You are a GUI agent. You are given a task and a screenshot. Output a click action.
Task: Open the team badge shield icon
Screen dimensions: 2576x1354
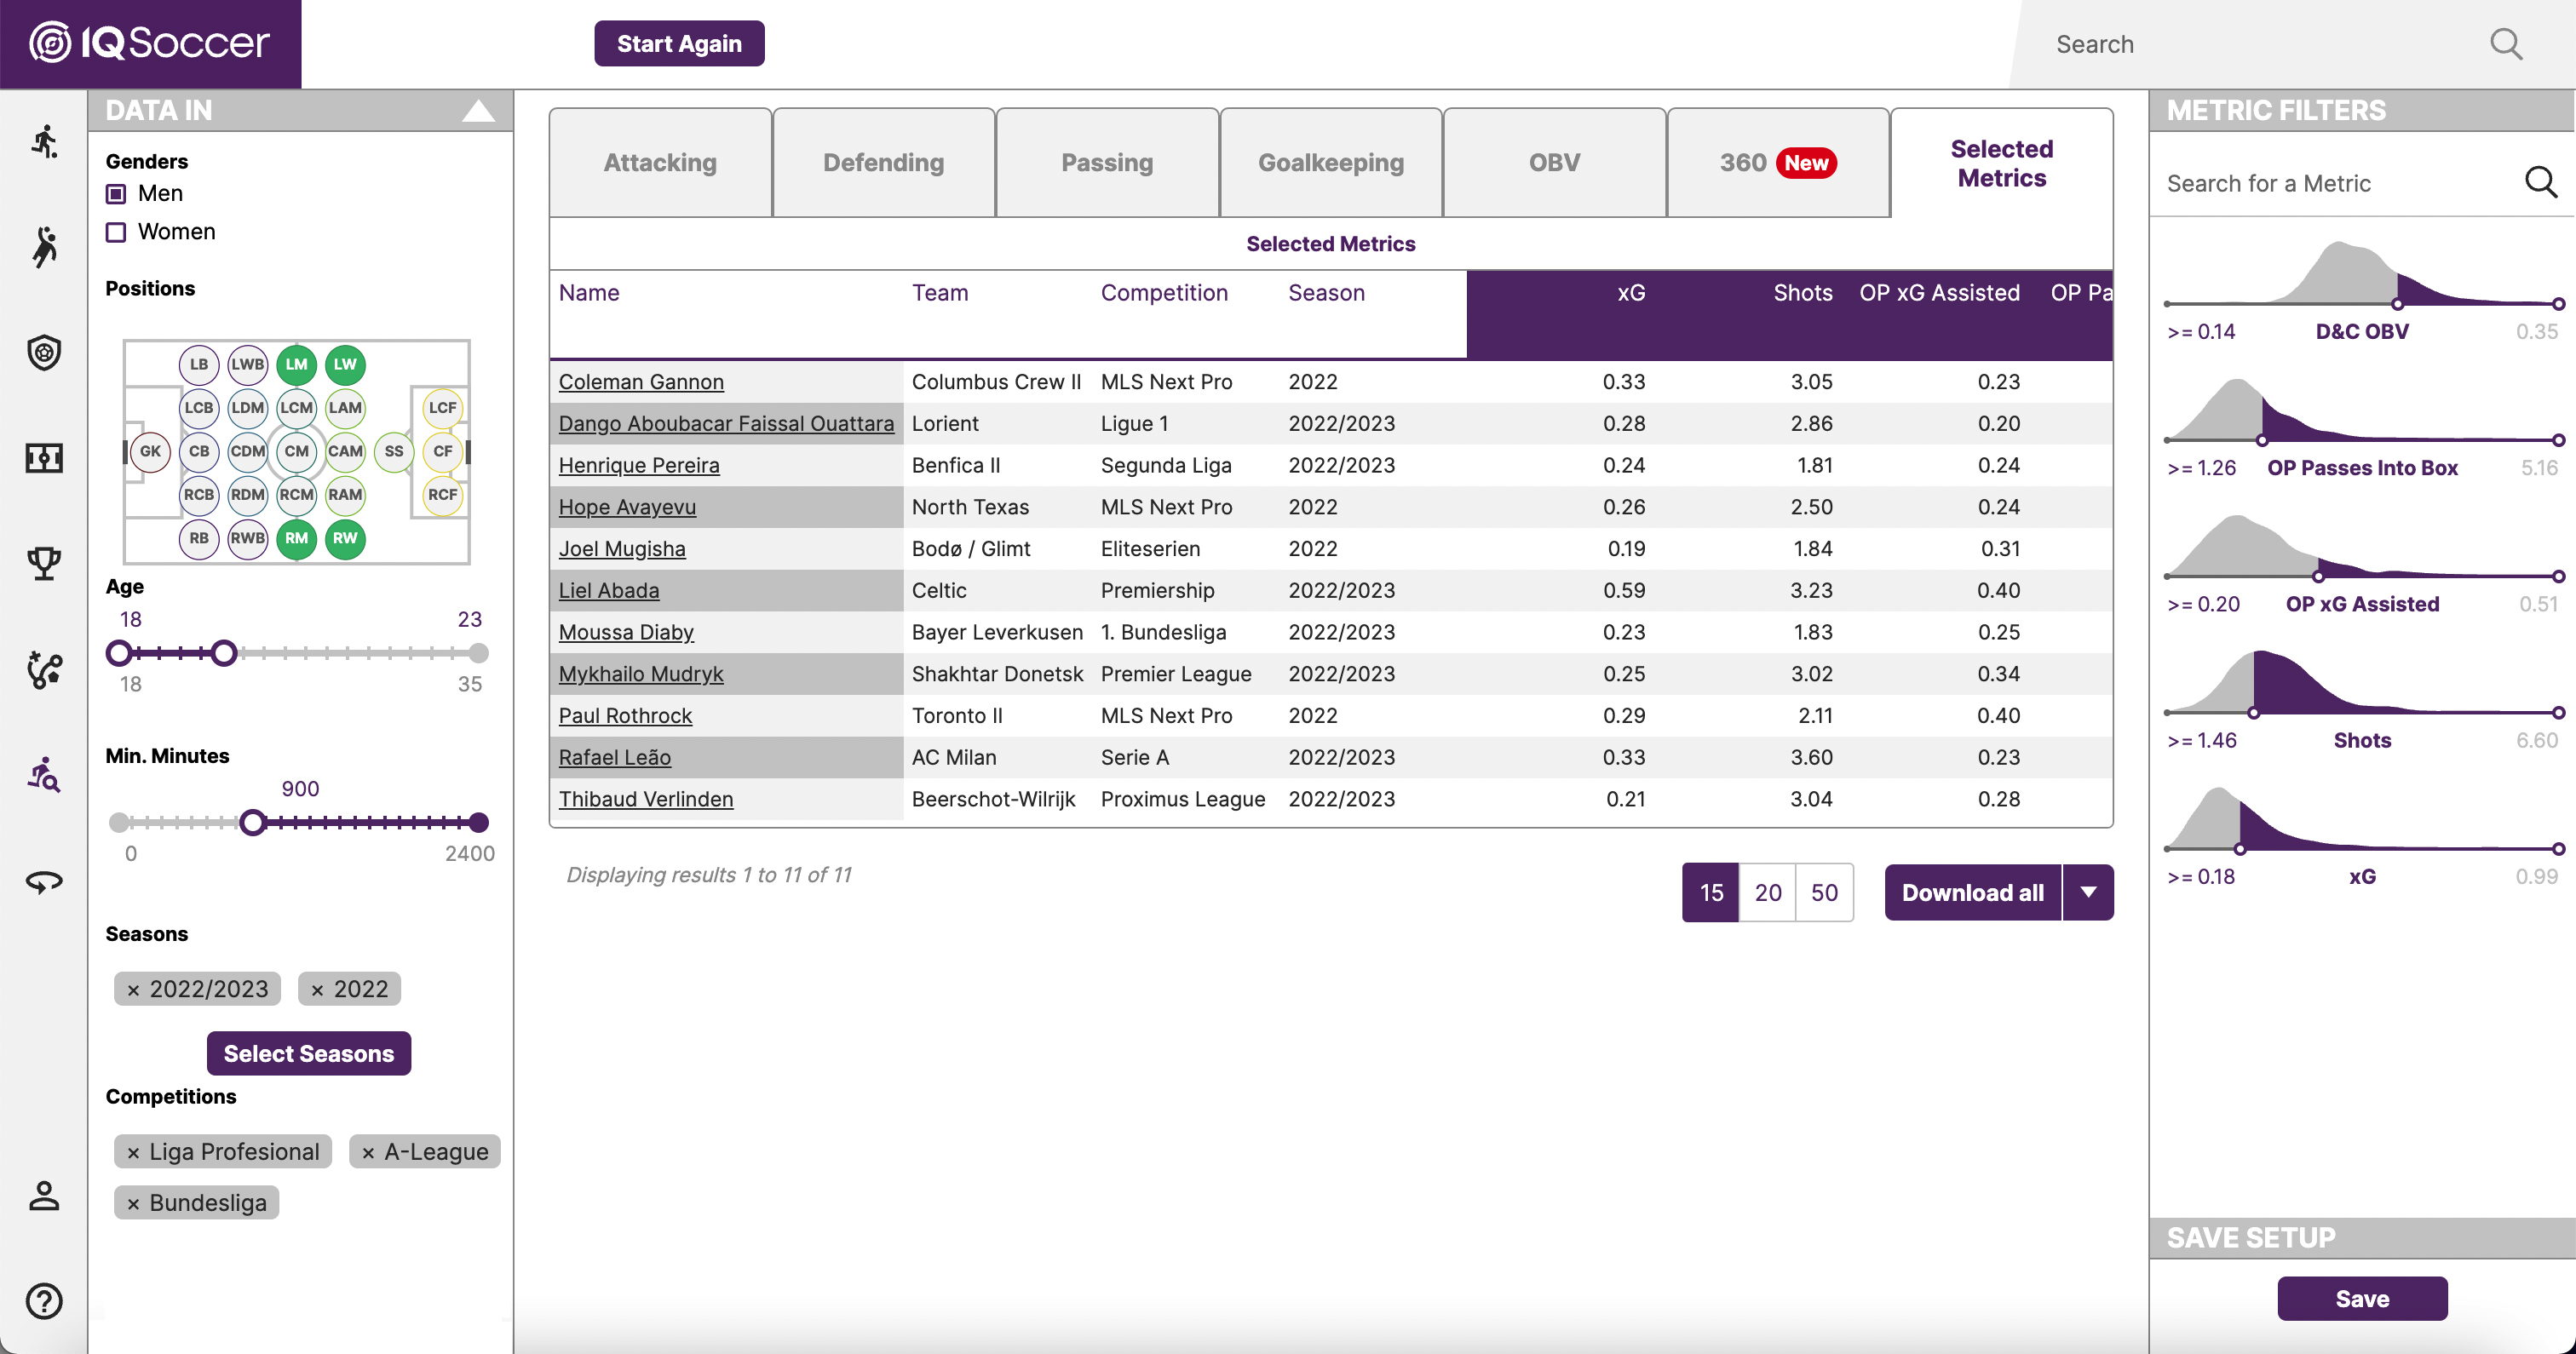(x=44, y=352)
